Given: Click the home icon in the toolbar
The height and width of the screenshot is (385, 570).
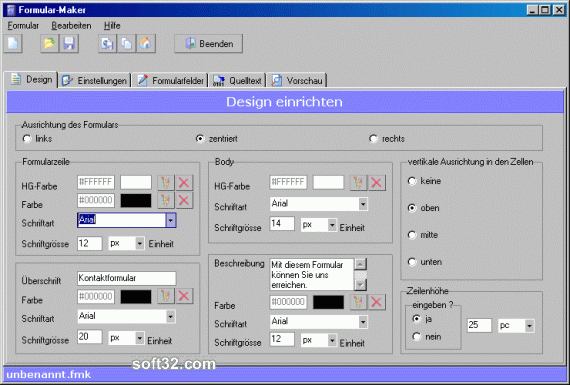Looking at the screenshot, I should pyautogui.click(x=146, y=44).
